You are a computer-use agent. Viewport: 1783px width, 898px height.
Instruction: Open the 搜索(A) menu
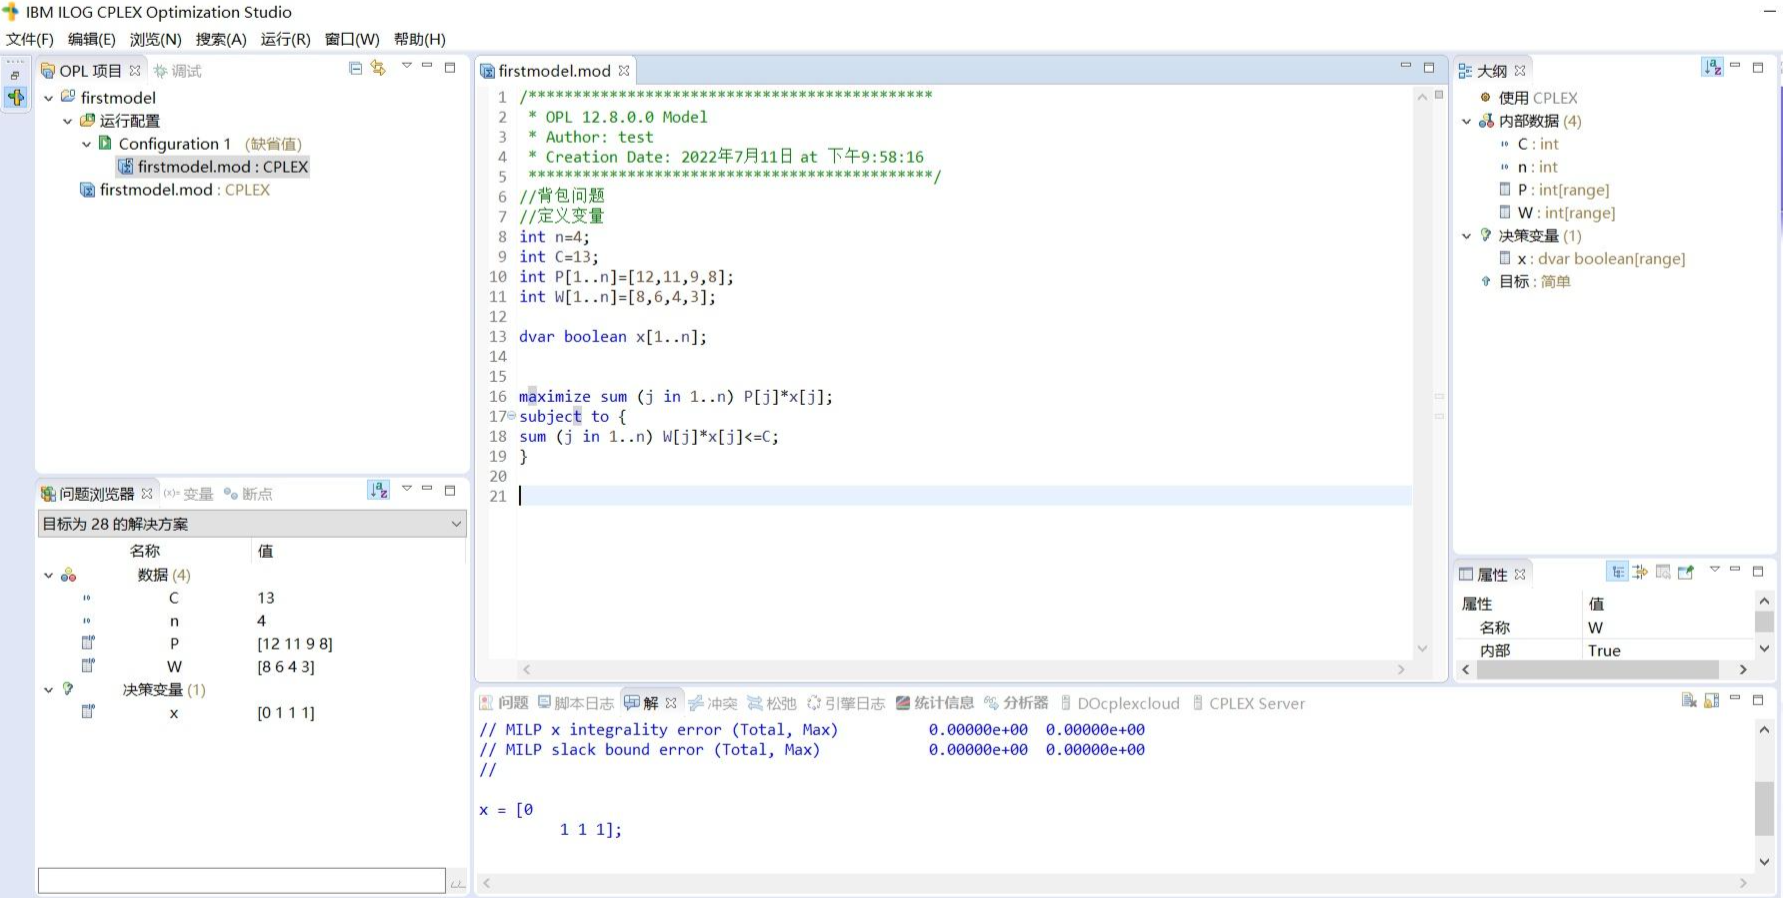point(221,39)
